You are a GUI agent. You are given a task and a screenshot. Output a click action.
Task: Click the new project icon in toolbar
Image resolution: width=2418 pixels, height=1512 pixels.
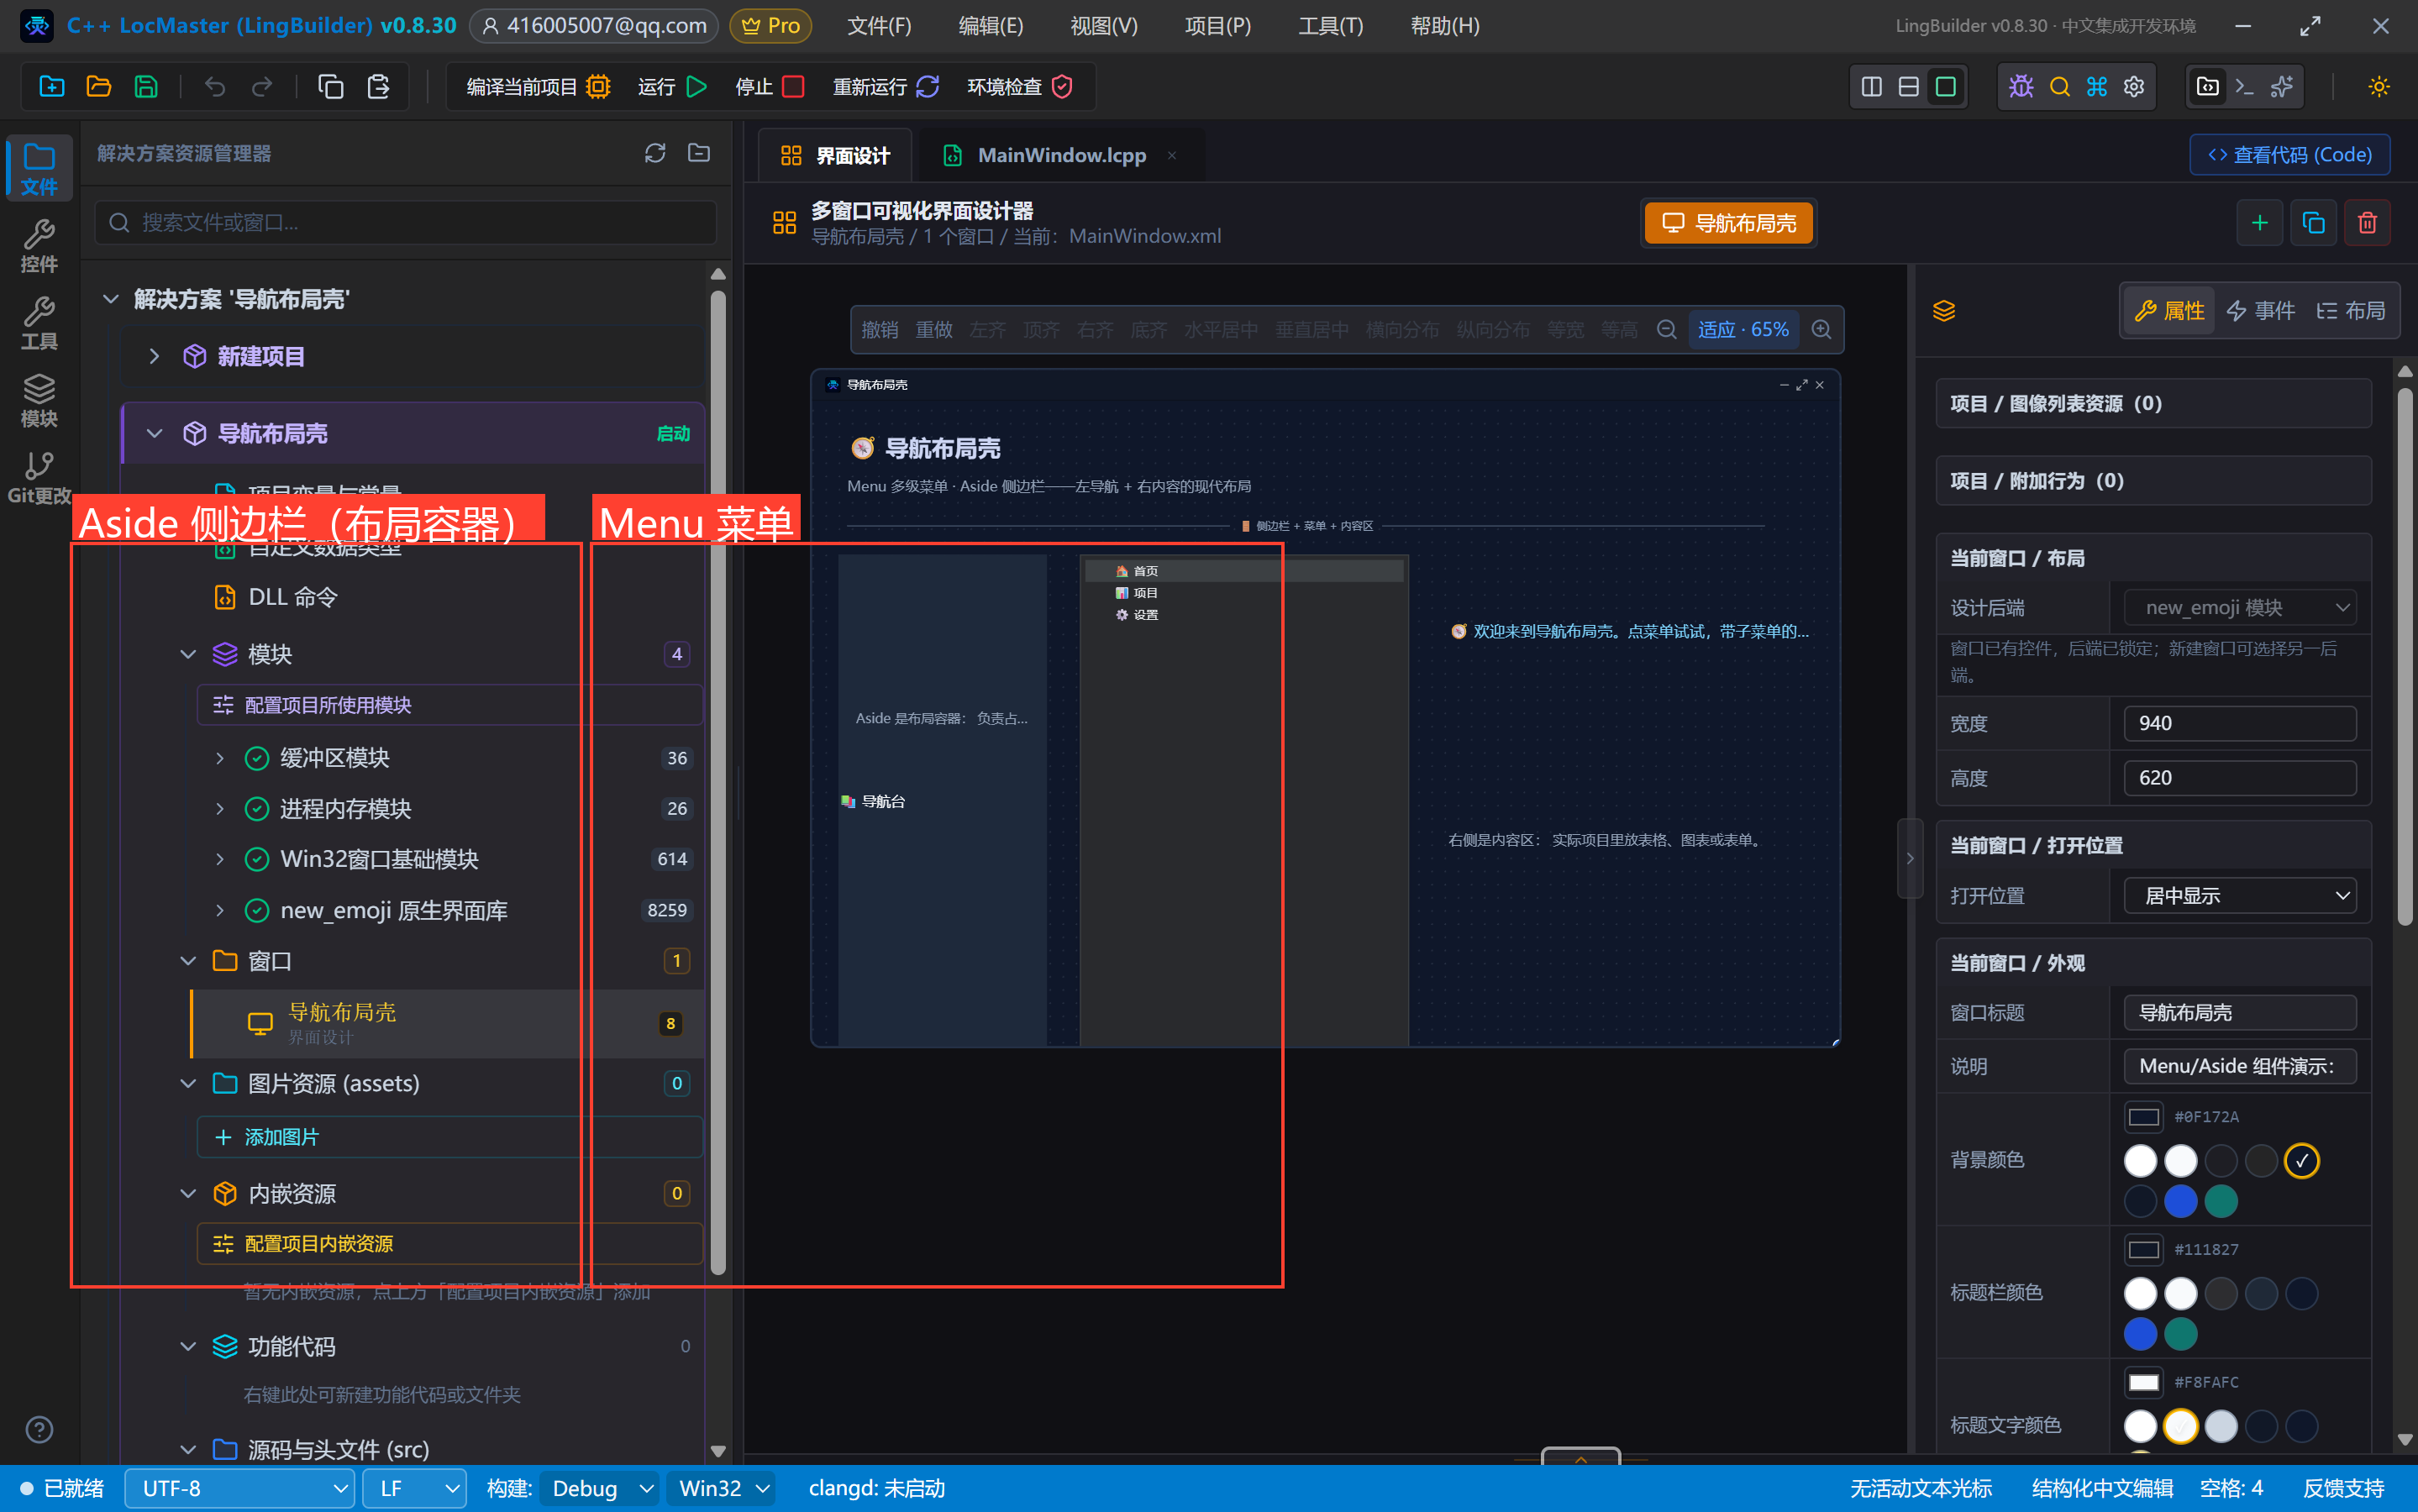click(x=51, y=87)
